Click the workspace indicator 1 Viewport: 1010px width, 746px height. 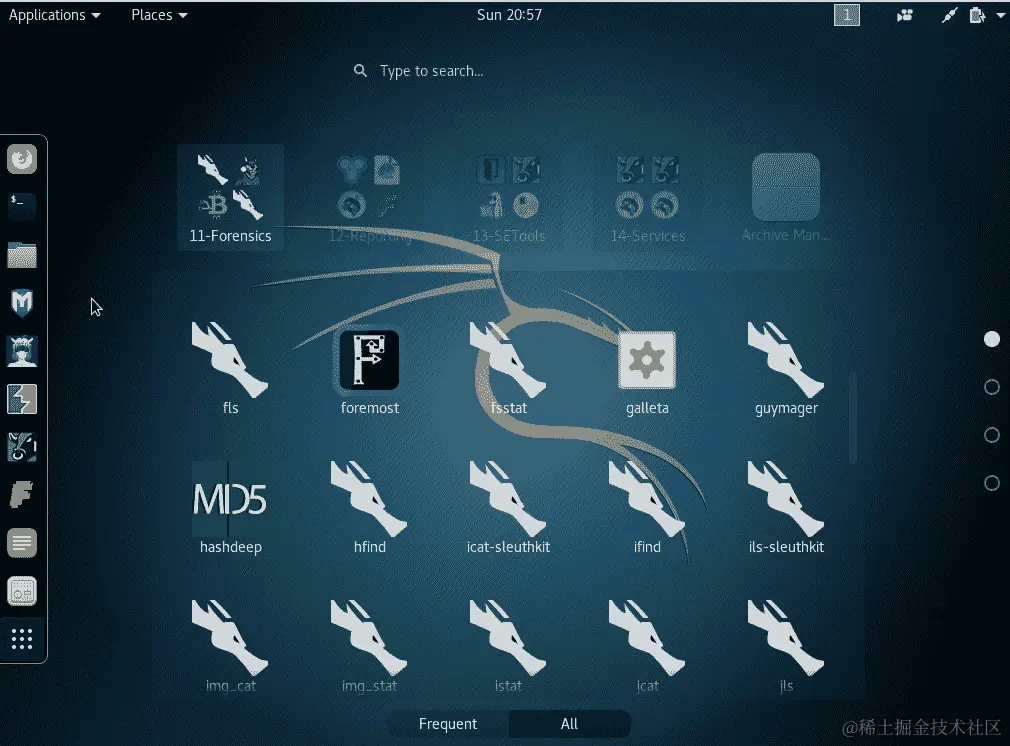tap(846, 15)
